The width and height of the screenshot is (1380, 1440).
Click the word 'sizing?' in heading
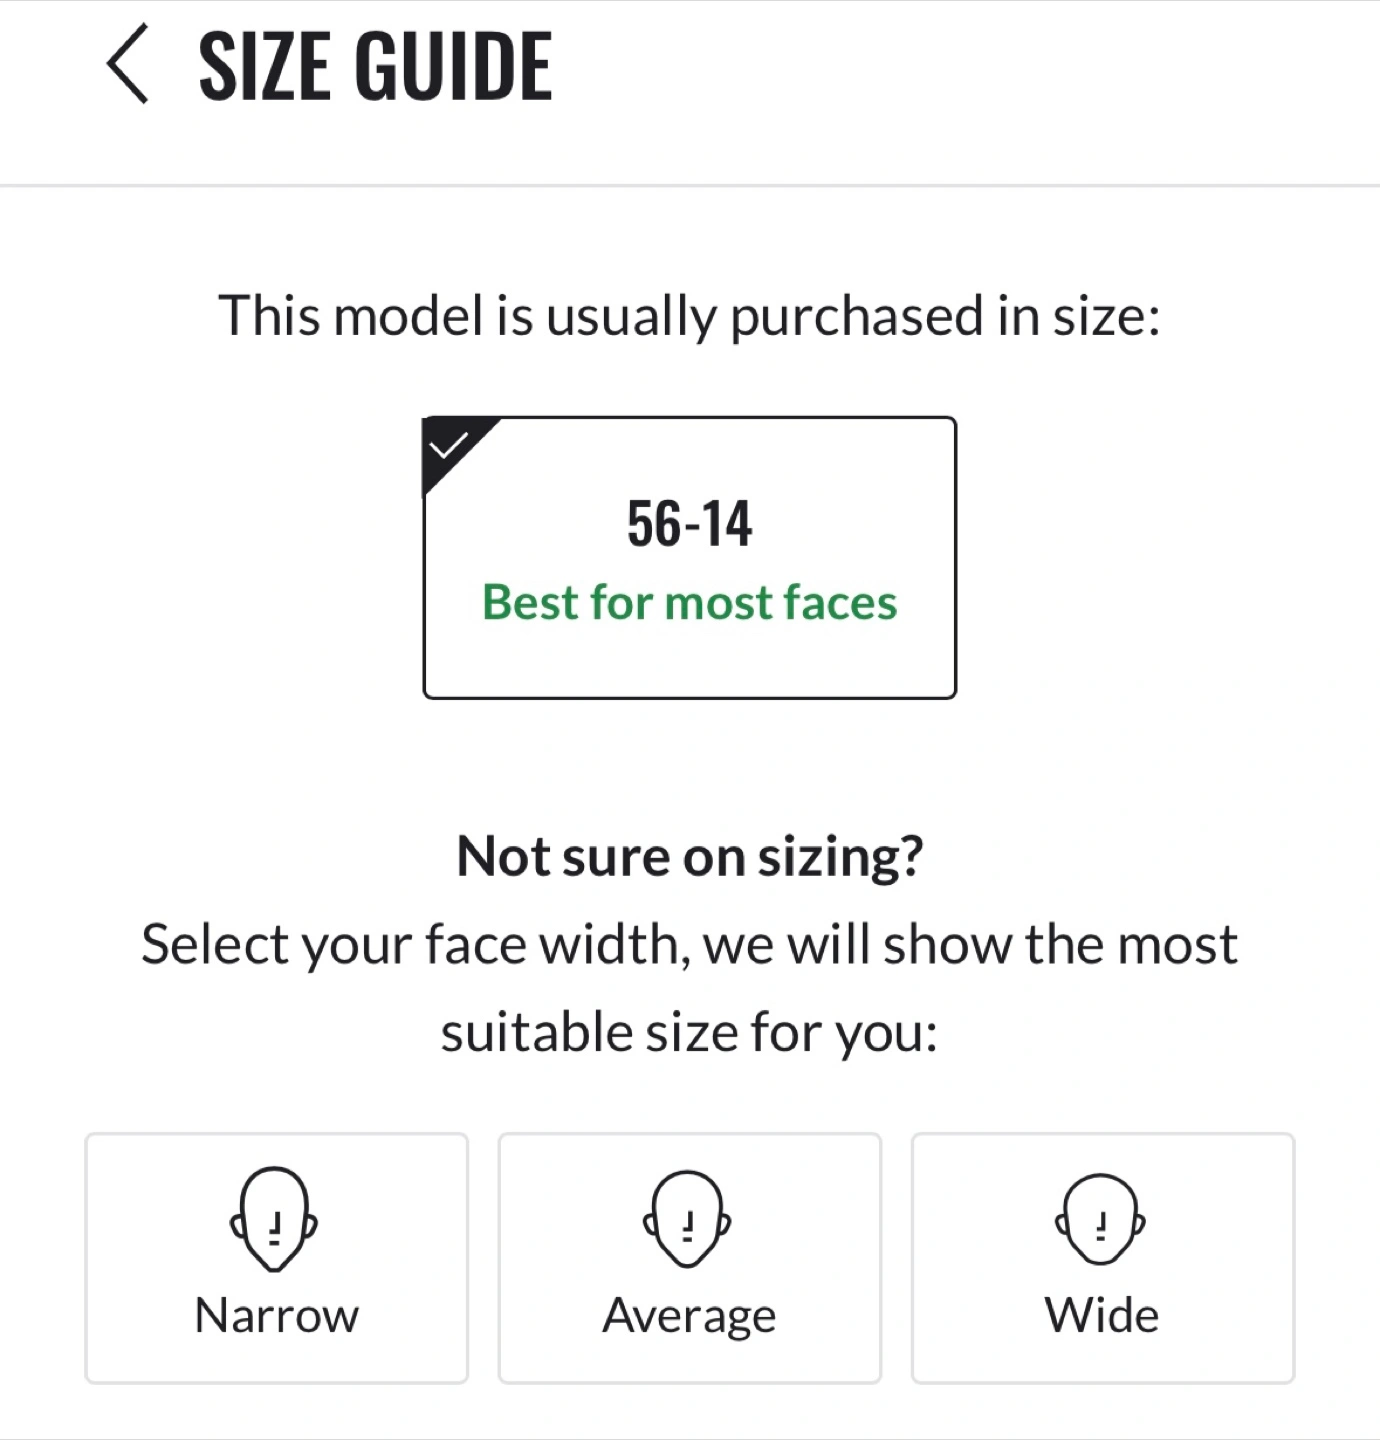click(x=840, y=857)
